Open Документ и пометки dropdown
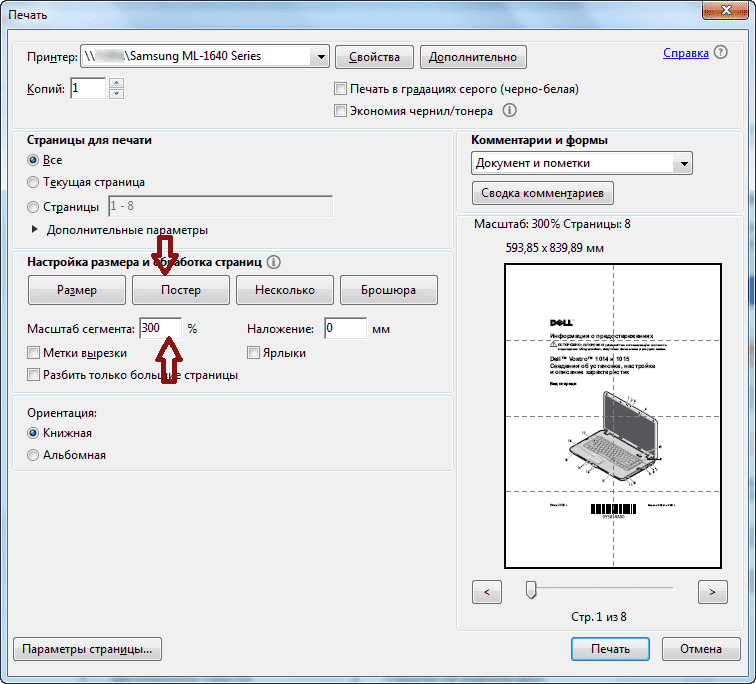 [683, 163]
